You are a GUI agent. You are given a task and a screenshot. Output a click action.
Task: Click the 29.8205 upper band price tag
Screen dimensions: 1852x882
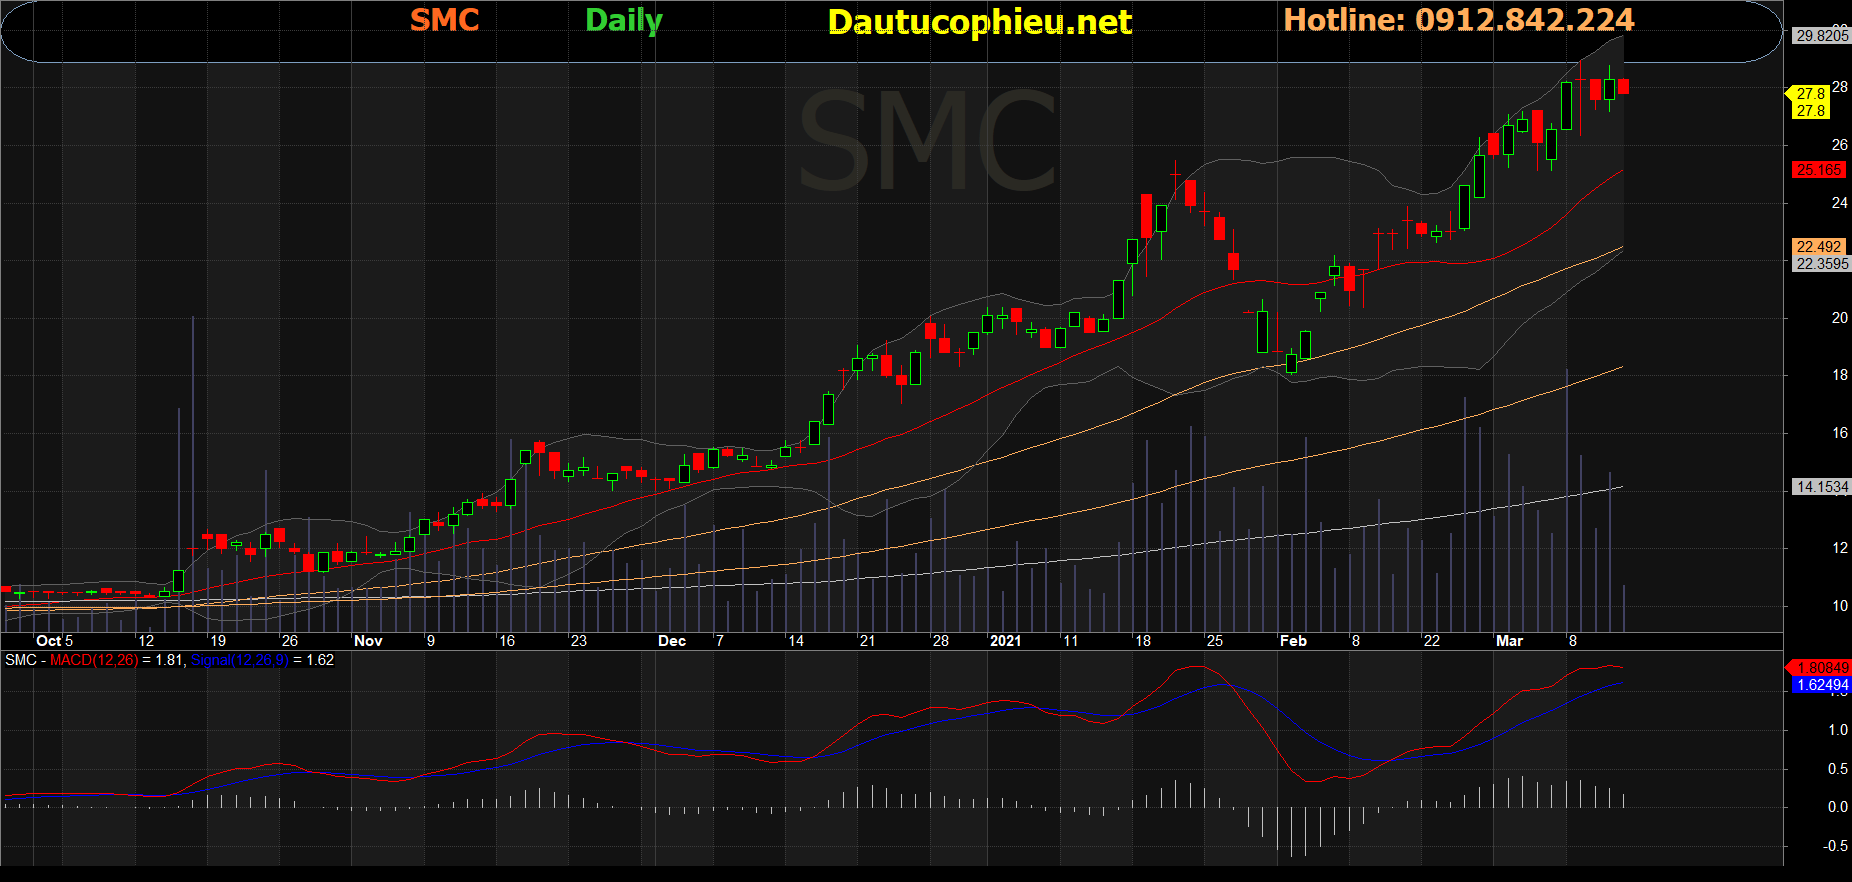1821,35
